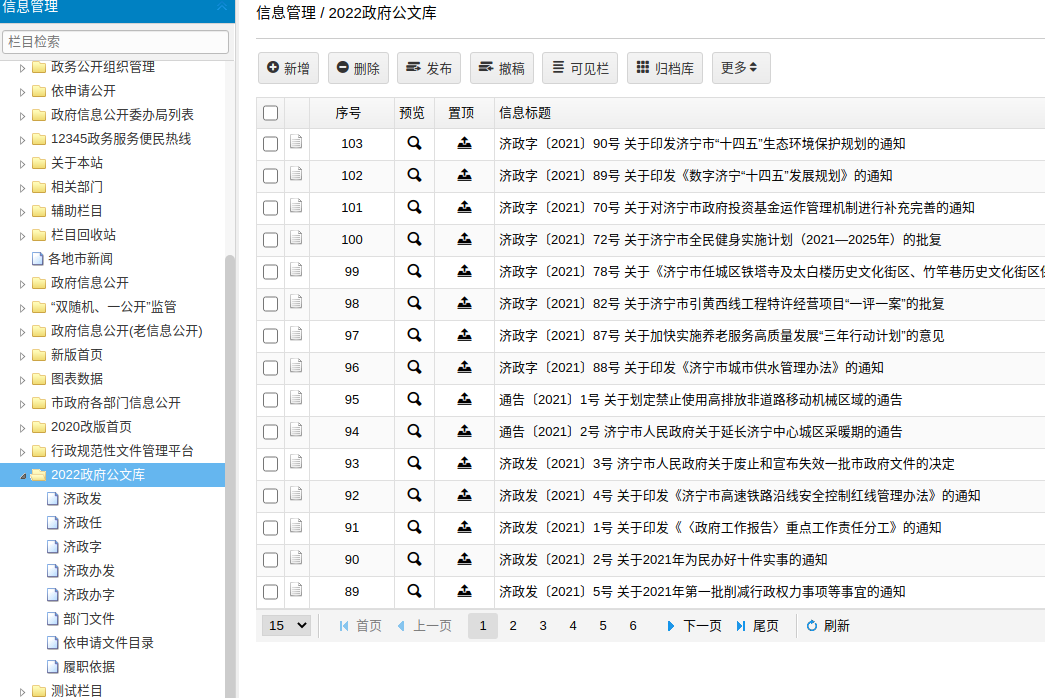Click document icon in row 103
Image resolution: width=1045 pixels, height=698 pixels.
[x=297, y=141]
